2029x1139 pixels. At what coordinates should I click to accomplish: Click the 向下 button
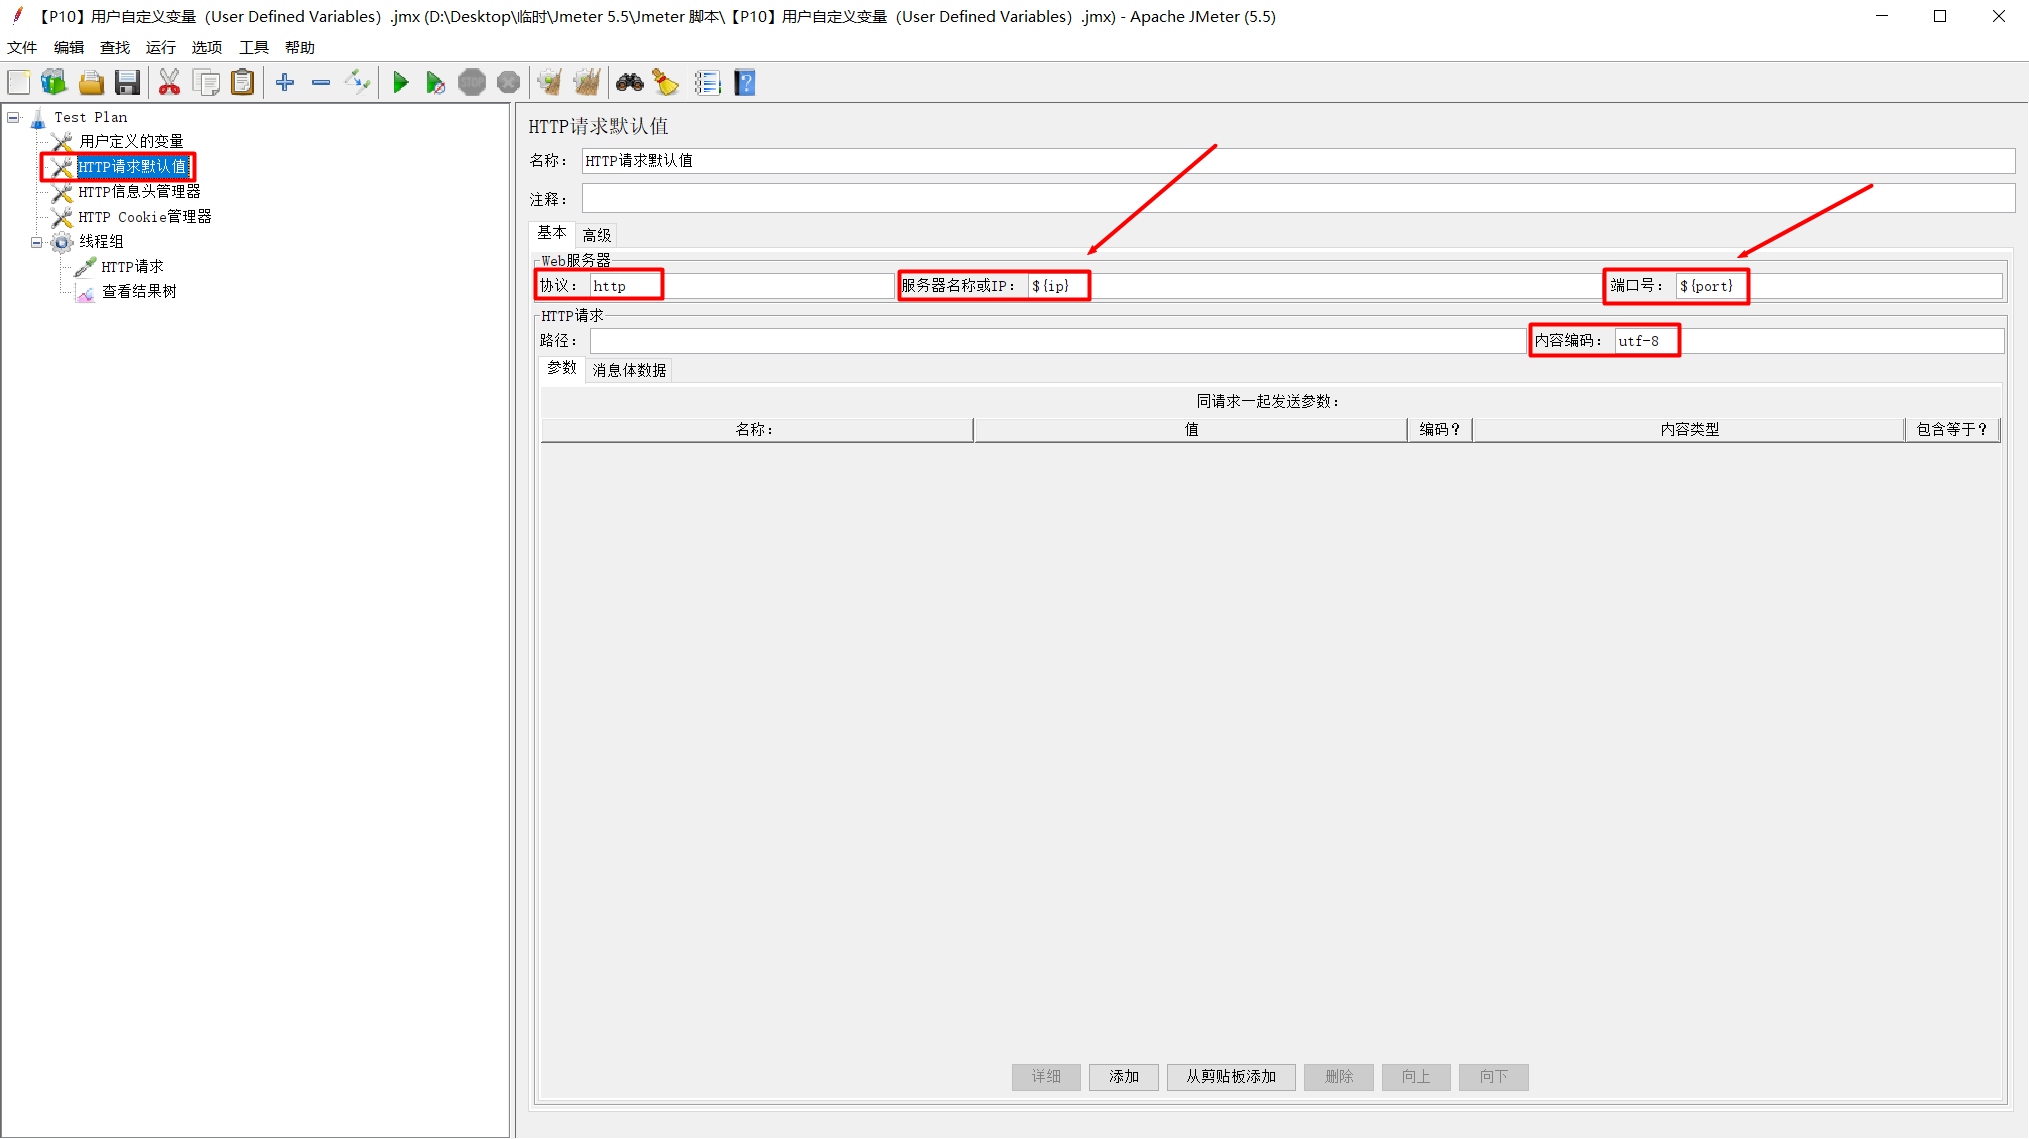click(x=1494, y=1077)
